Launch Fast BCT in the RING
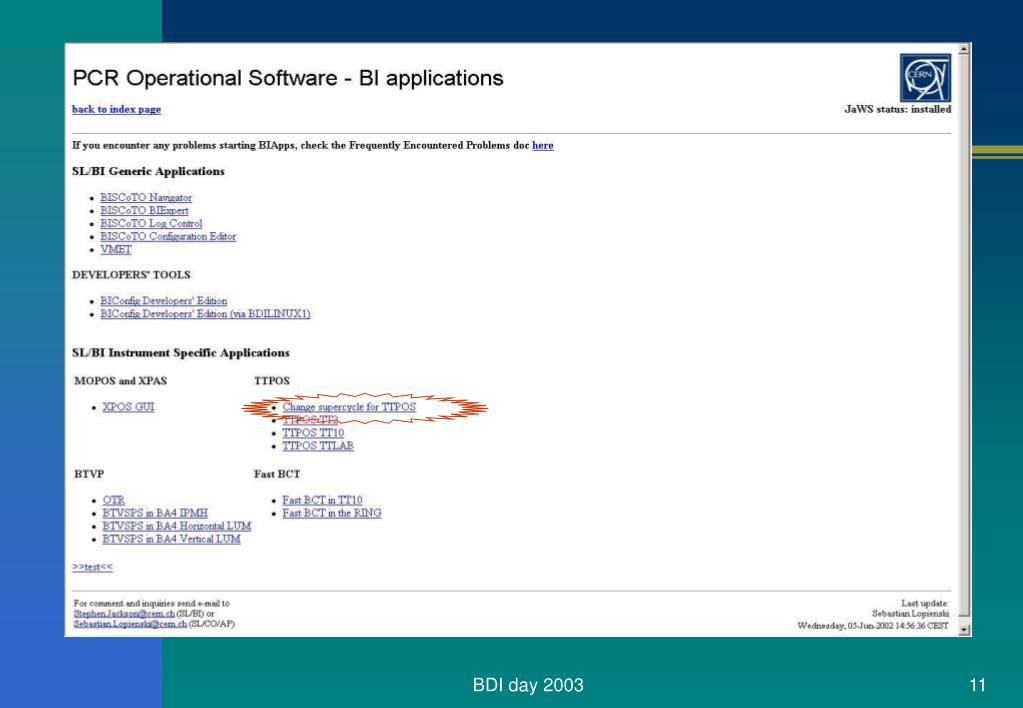This screenshot has width=1023, height=708. point(331,513)
